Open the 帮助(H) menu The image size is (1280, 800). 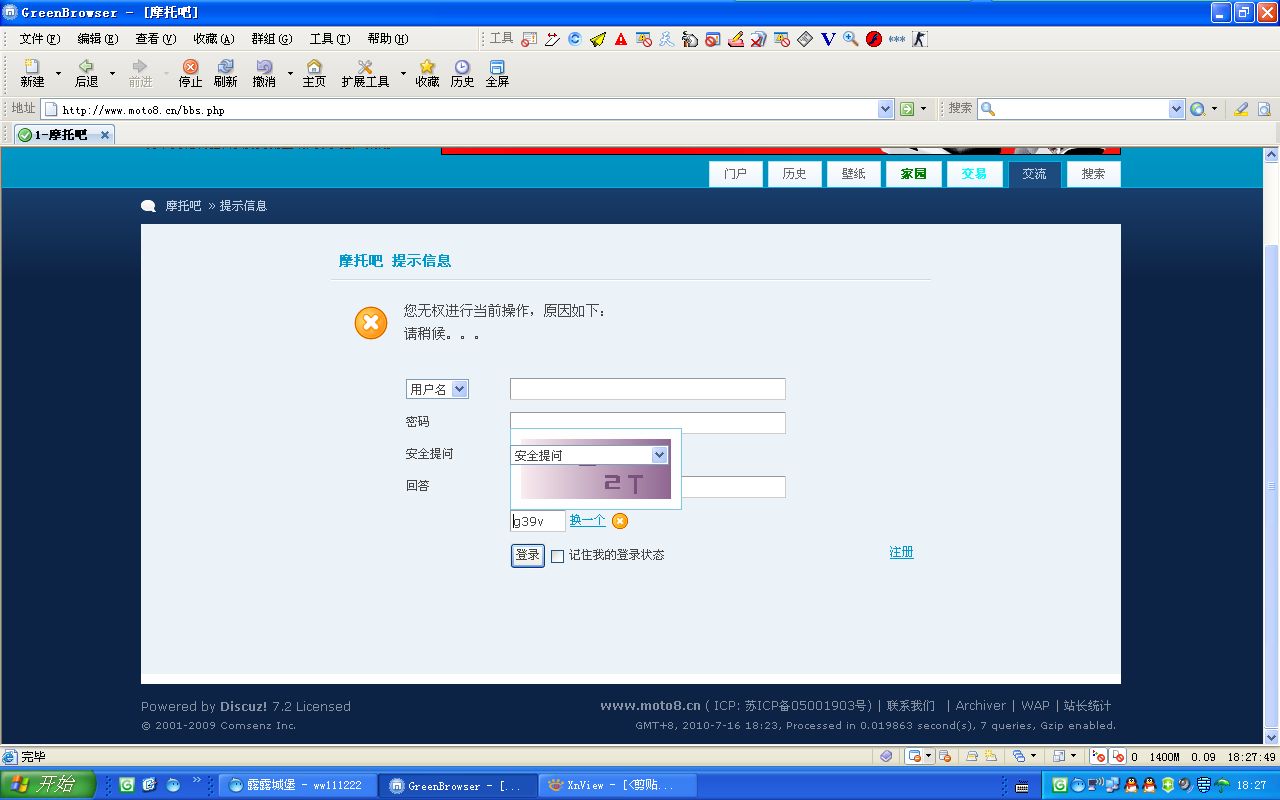387,39
